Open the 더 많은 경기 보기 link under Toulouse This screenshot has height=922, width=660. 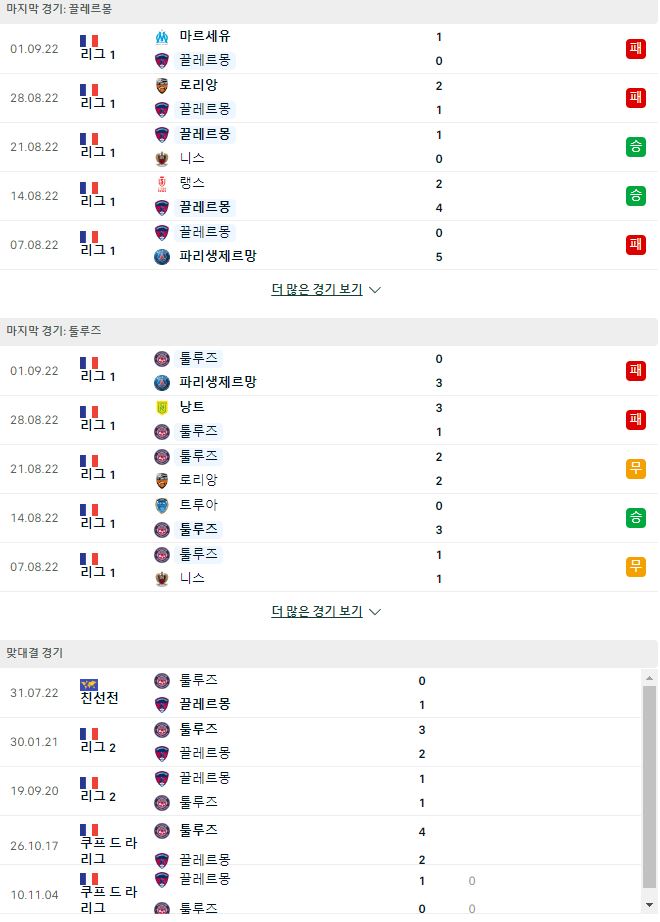tap(316, 612)
